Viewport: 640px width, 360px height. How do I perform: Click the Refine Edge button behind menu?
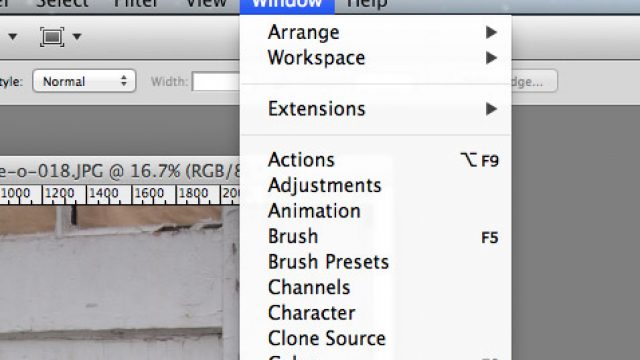click(x=534, y=81)
